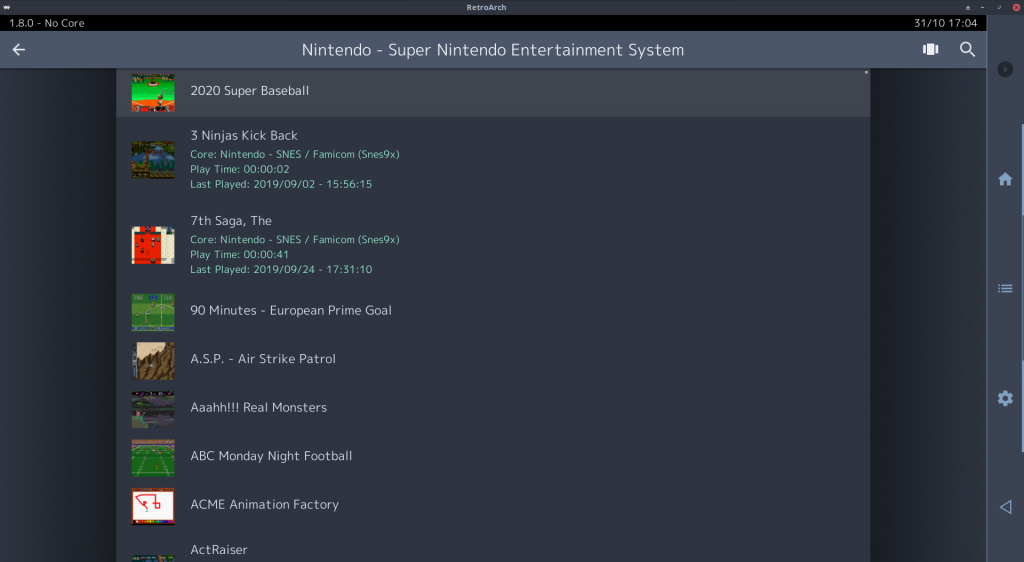Click the 3 Ninjas Kick Back thumbnail
Image resolution: width=1024 pixels, height=562 pixels.
click(x=153, y=160)
